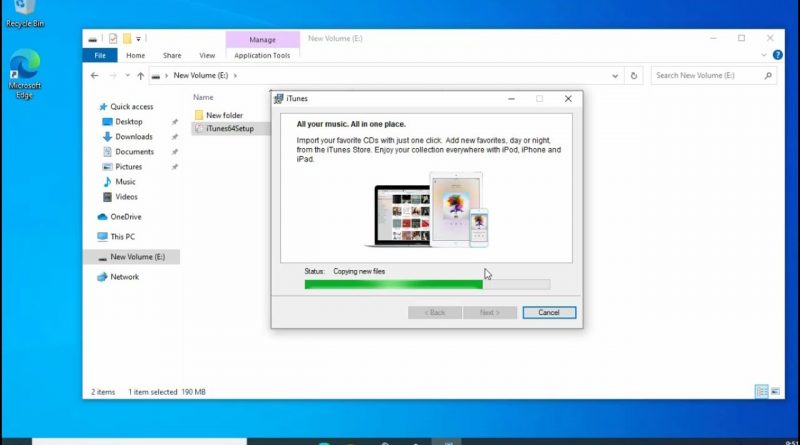Click the 2 items status bar text
Image resolution: width=800 pixels, height=445 pixels.
103,392
